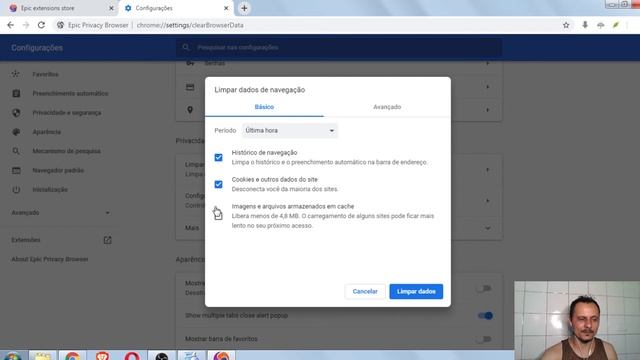This screenshot has height=360, width=640.
Task: Open Favoritos in the settings sidebar
Action: (45, 74)
